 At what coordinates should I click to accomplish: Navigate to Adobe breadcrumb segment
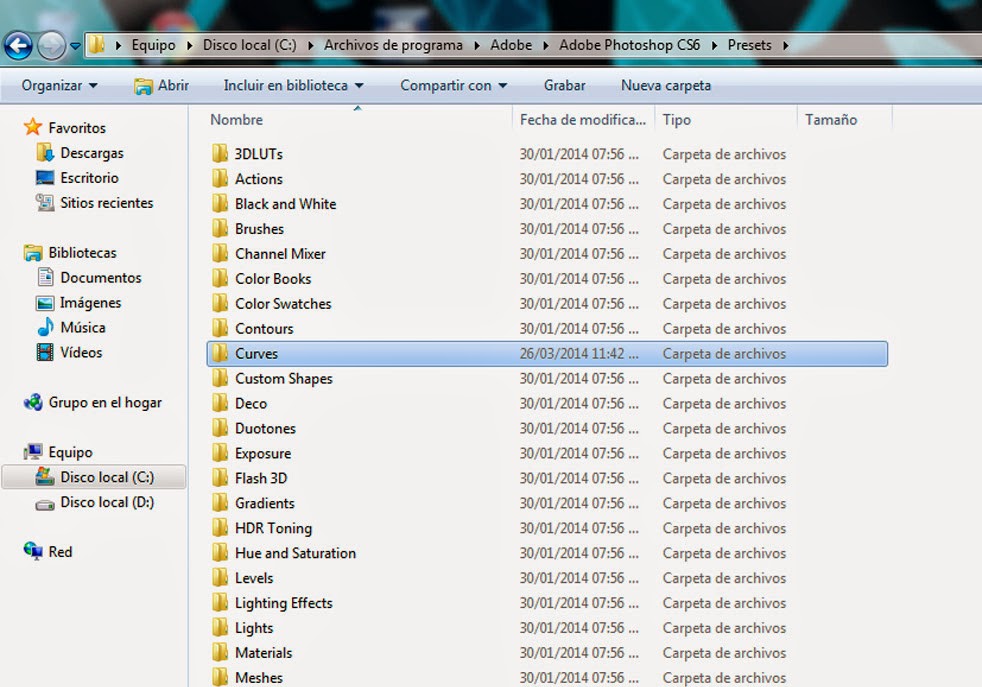click(x=511, y=45)
